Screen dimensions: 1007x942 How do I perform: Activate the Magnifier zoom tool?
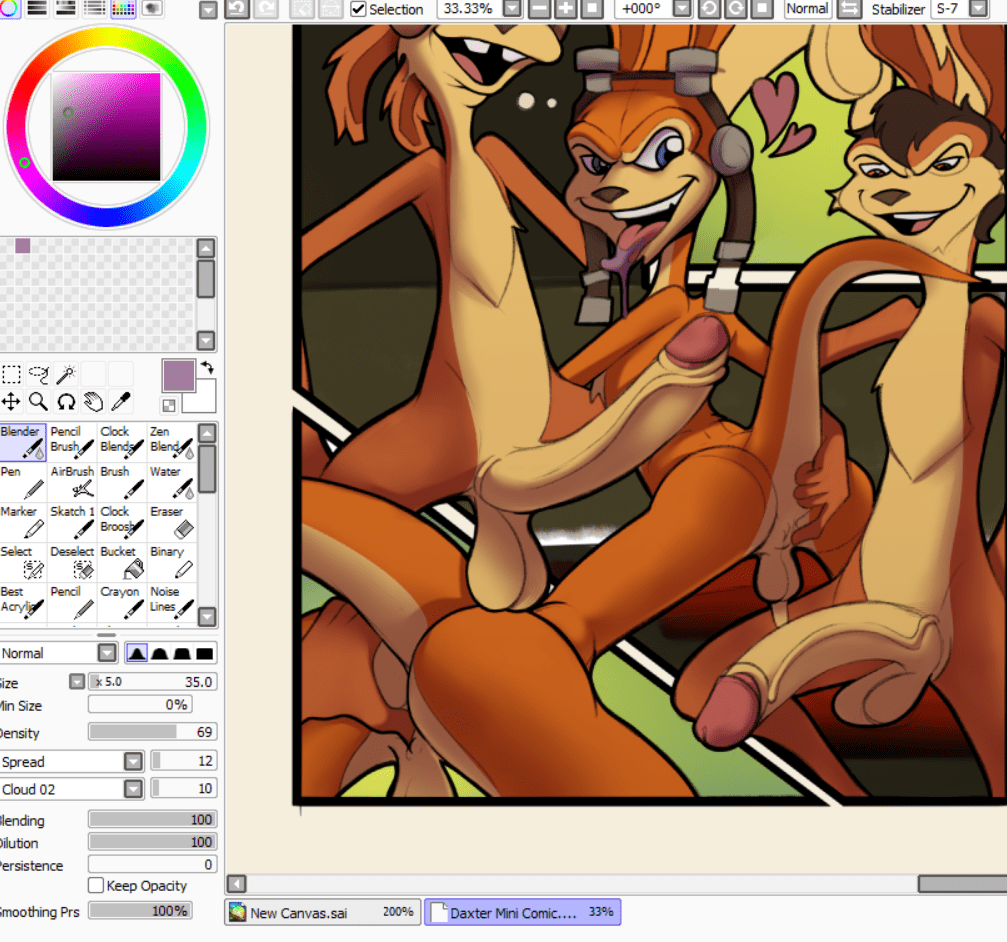pos(38,401)
